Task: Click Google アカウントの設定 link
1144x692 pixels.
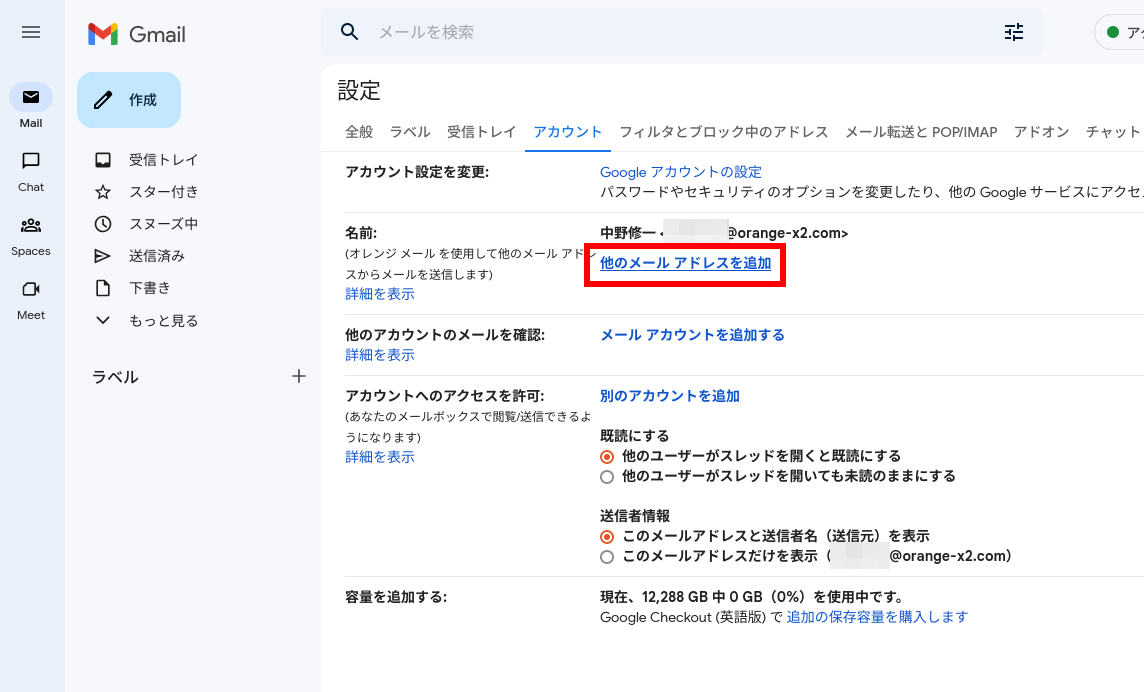Action: coord(680,172)
